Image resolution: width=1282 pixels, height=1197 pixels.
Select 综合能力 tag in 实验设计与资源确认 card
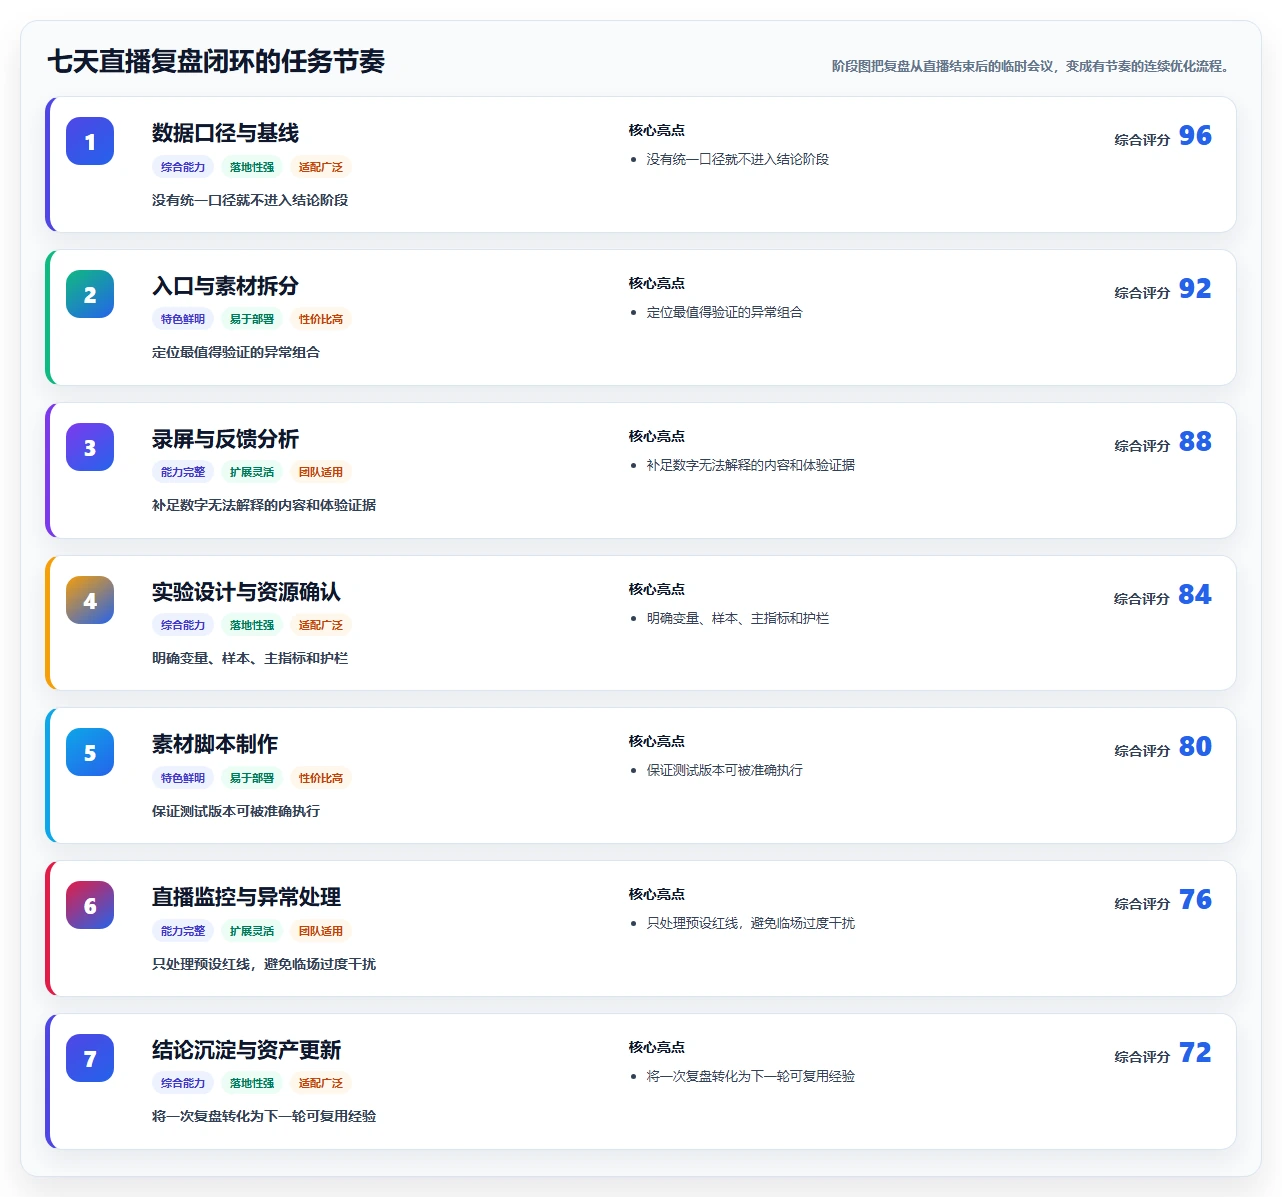[x=183, y=625]
